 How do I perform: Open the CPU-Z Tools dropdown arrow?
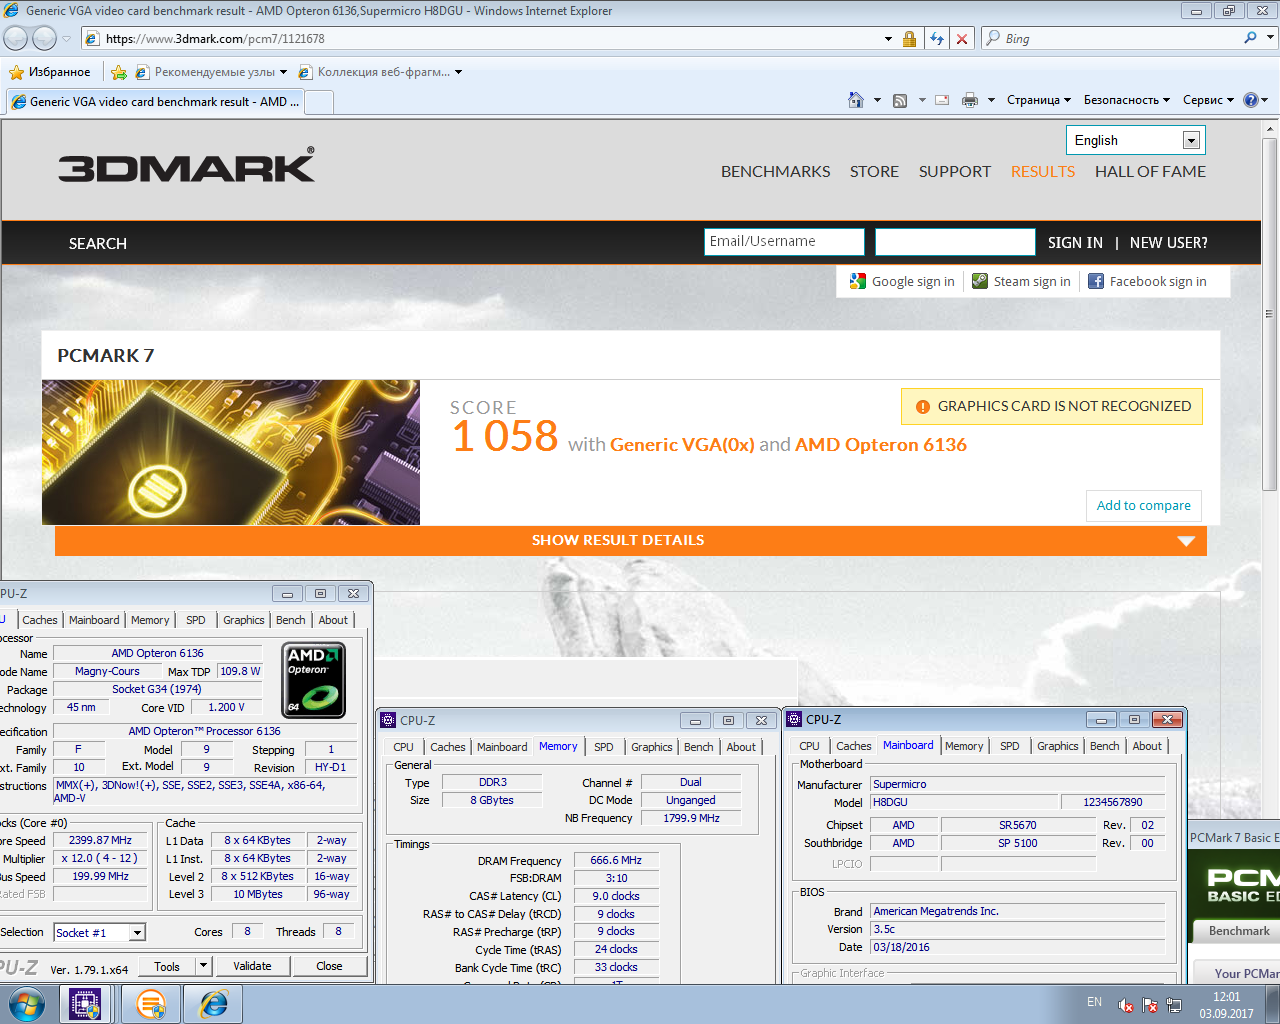coord(204,966)
